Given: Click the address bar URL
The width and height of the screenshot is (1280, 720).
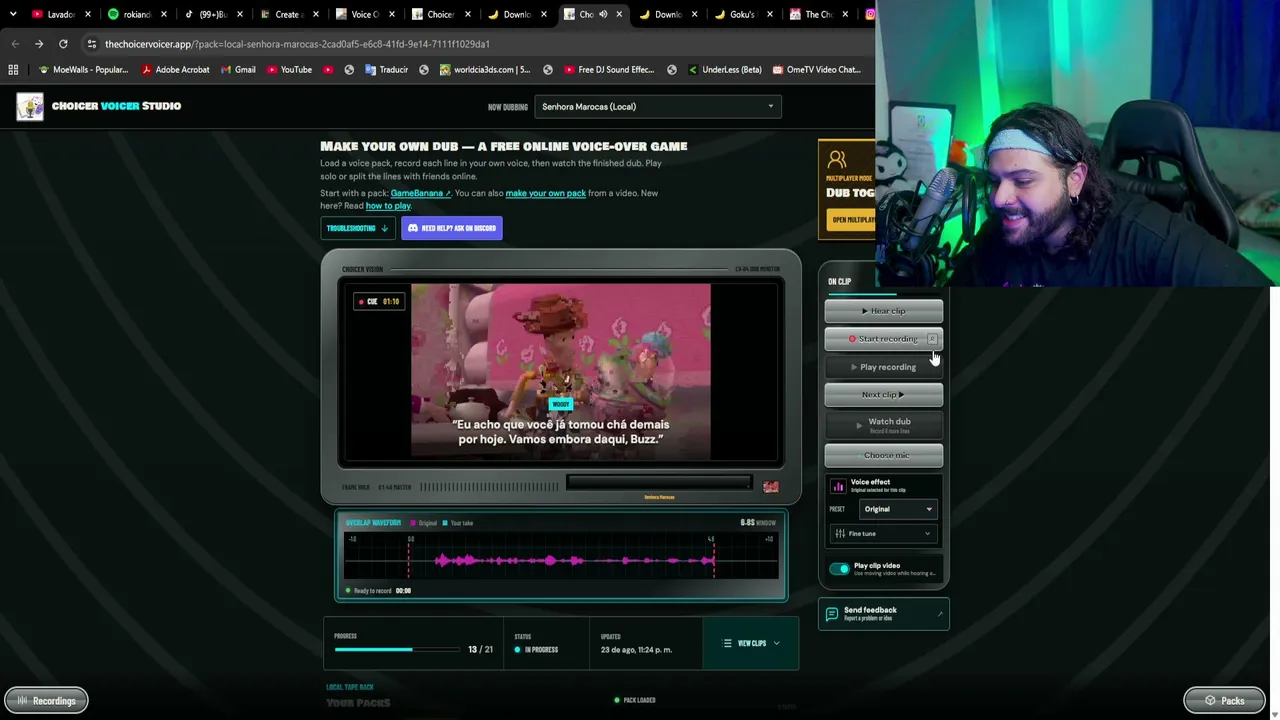Looking at the screenshot, I should 297,44.
